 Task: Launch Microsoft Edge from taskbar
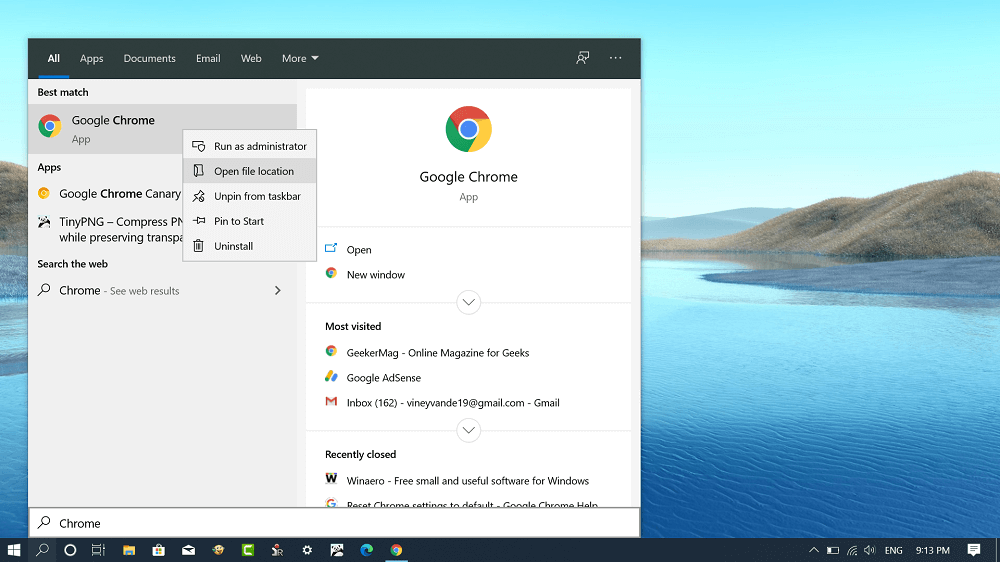[x=367, y=550]
